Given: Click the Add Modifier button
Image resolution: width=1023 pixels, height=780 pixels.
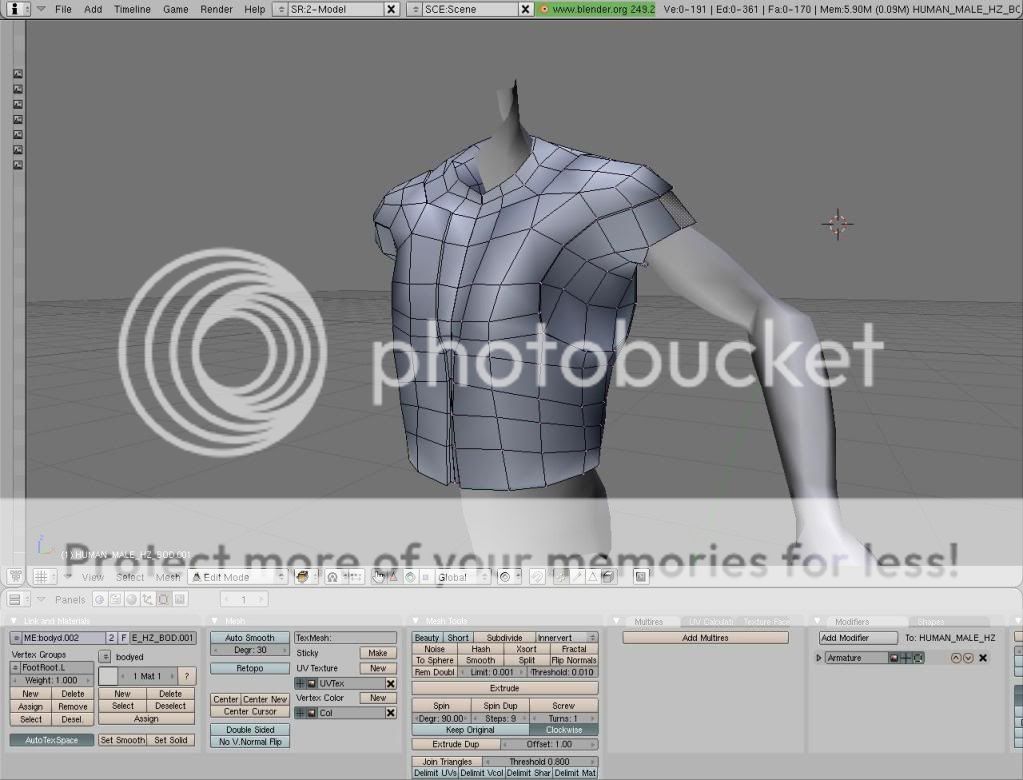Looking at the screenshot, I should (x=858, y=638).
